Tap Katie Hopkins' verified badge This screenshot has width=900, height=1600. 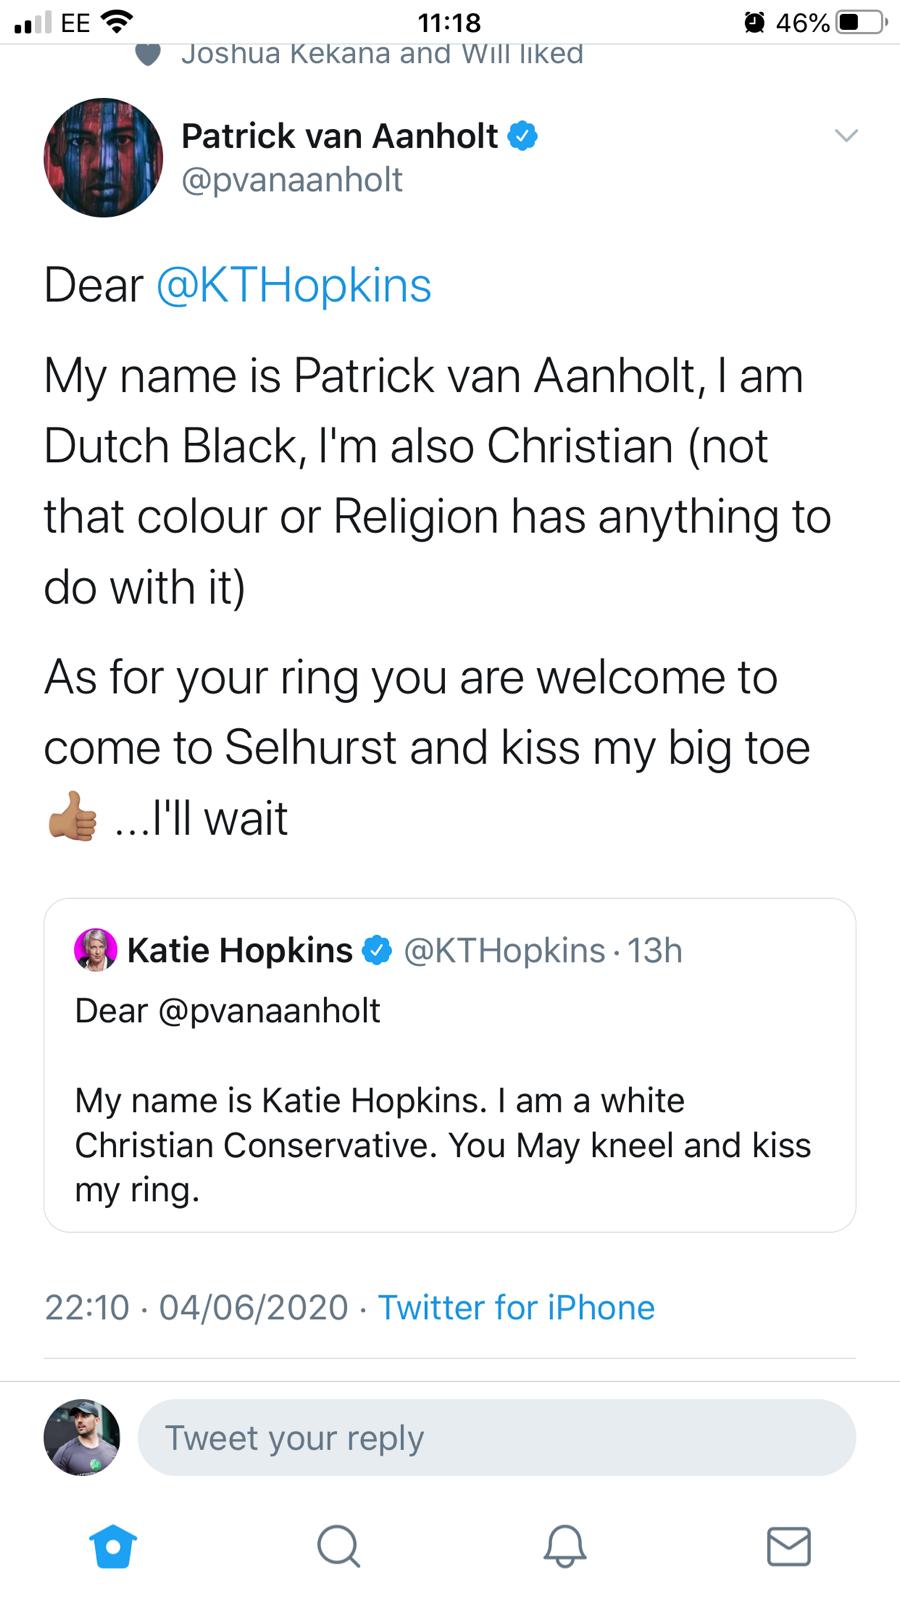pyautogui.click(x=377, y=950)
